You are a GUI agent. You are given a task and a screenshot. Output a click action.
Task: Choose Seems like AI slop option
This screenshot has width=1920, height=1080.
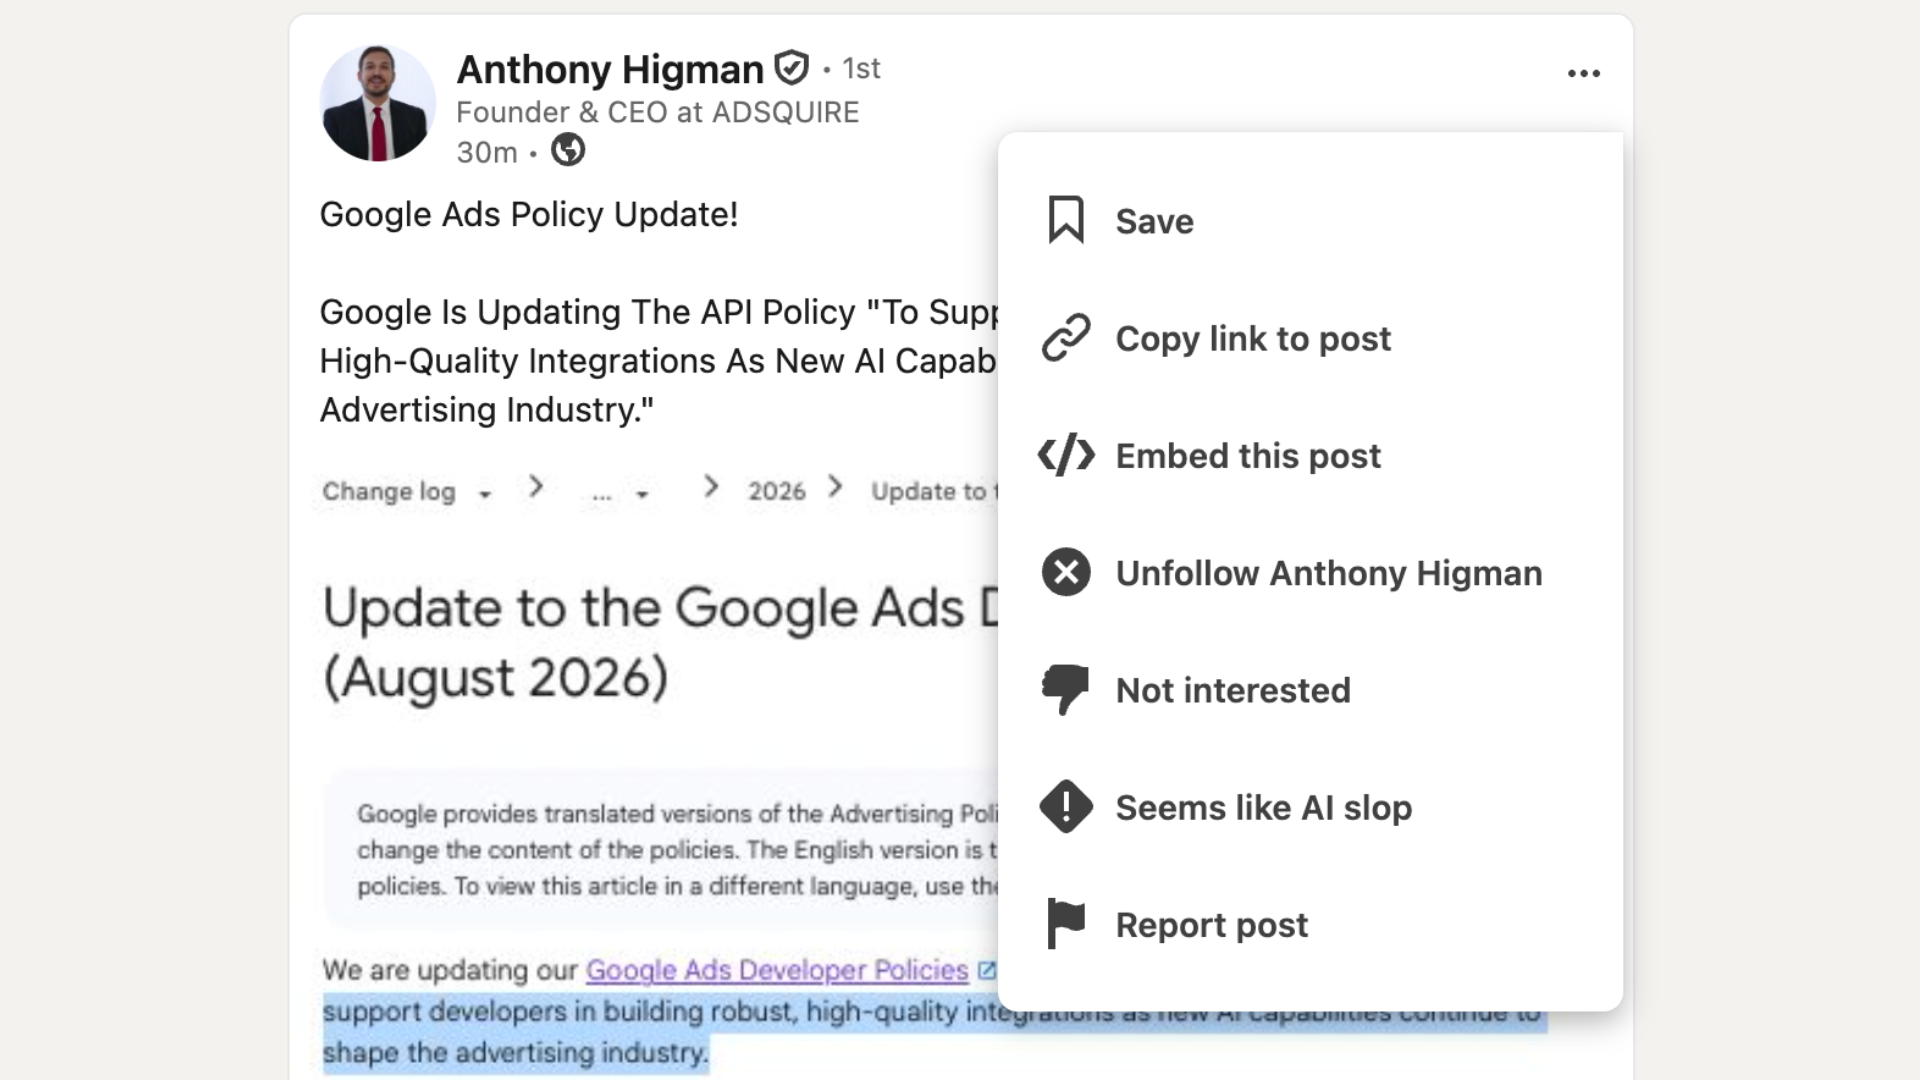pyautogui.click(x=1264, y=807)
